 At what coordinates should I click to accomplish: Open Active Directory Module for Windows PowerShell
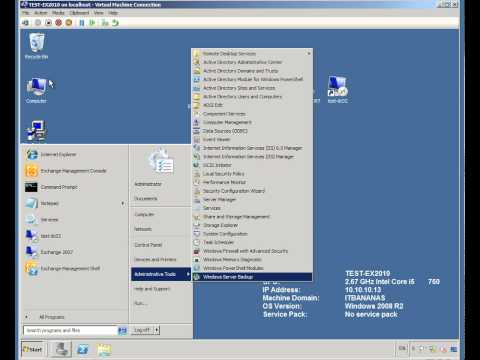[252, 79]
